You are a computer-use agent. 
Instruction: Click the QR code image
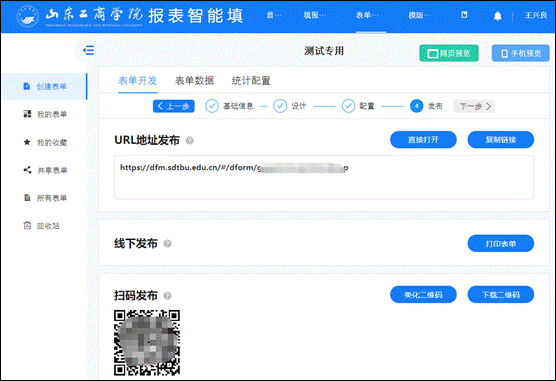pyautogui.click(x=147, y=342)
